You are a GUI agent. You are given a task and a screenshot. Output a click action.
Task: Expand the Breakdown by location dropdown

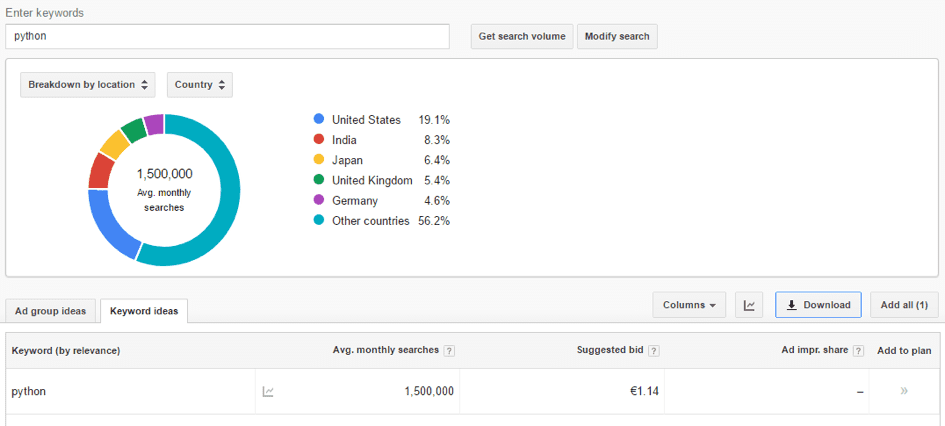coord(88,85)
